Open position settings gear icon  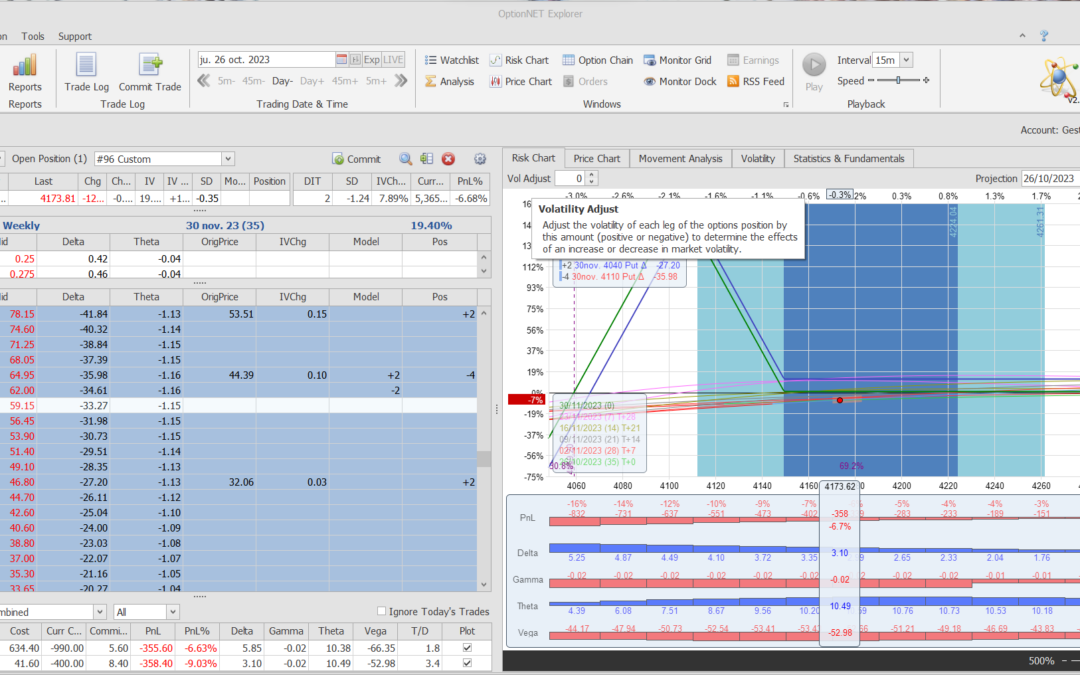point(480,159)
